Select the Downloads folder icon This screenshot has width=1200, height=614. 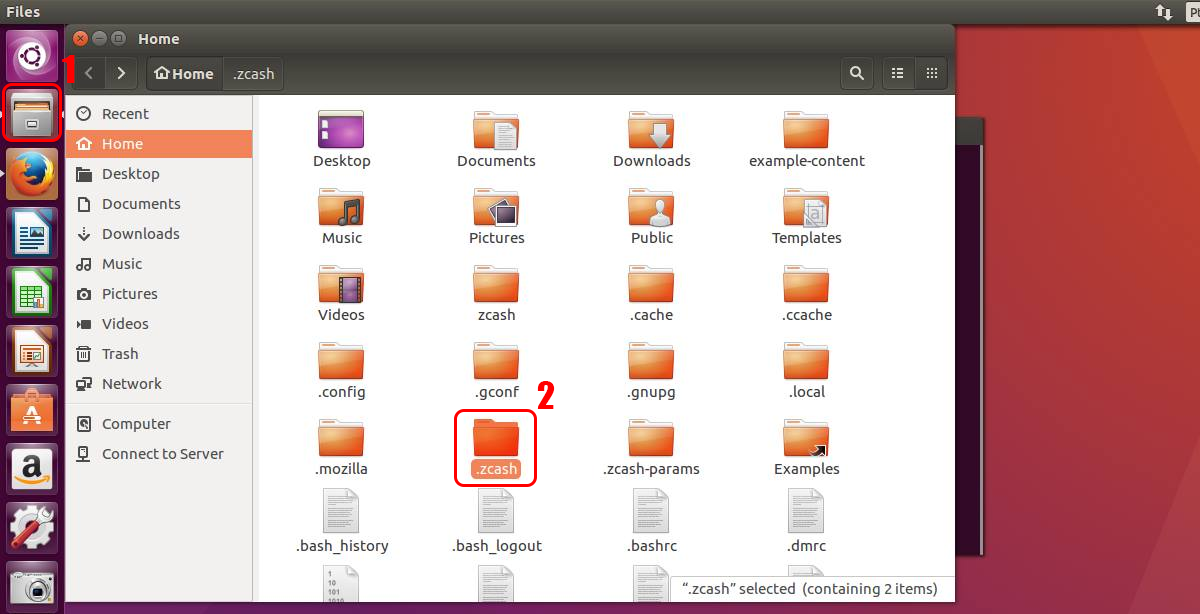[651, 140]
